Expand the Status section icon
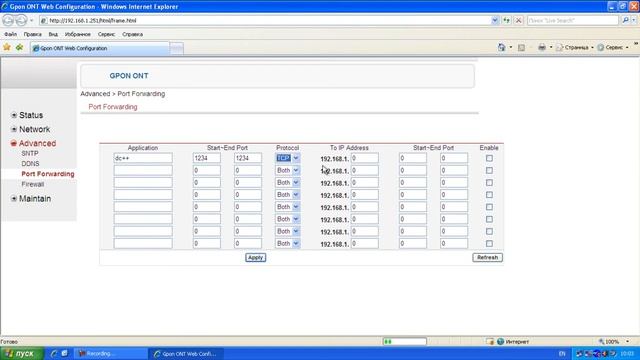The height and width of the screenshot is (360, 640). point(14,115)
